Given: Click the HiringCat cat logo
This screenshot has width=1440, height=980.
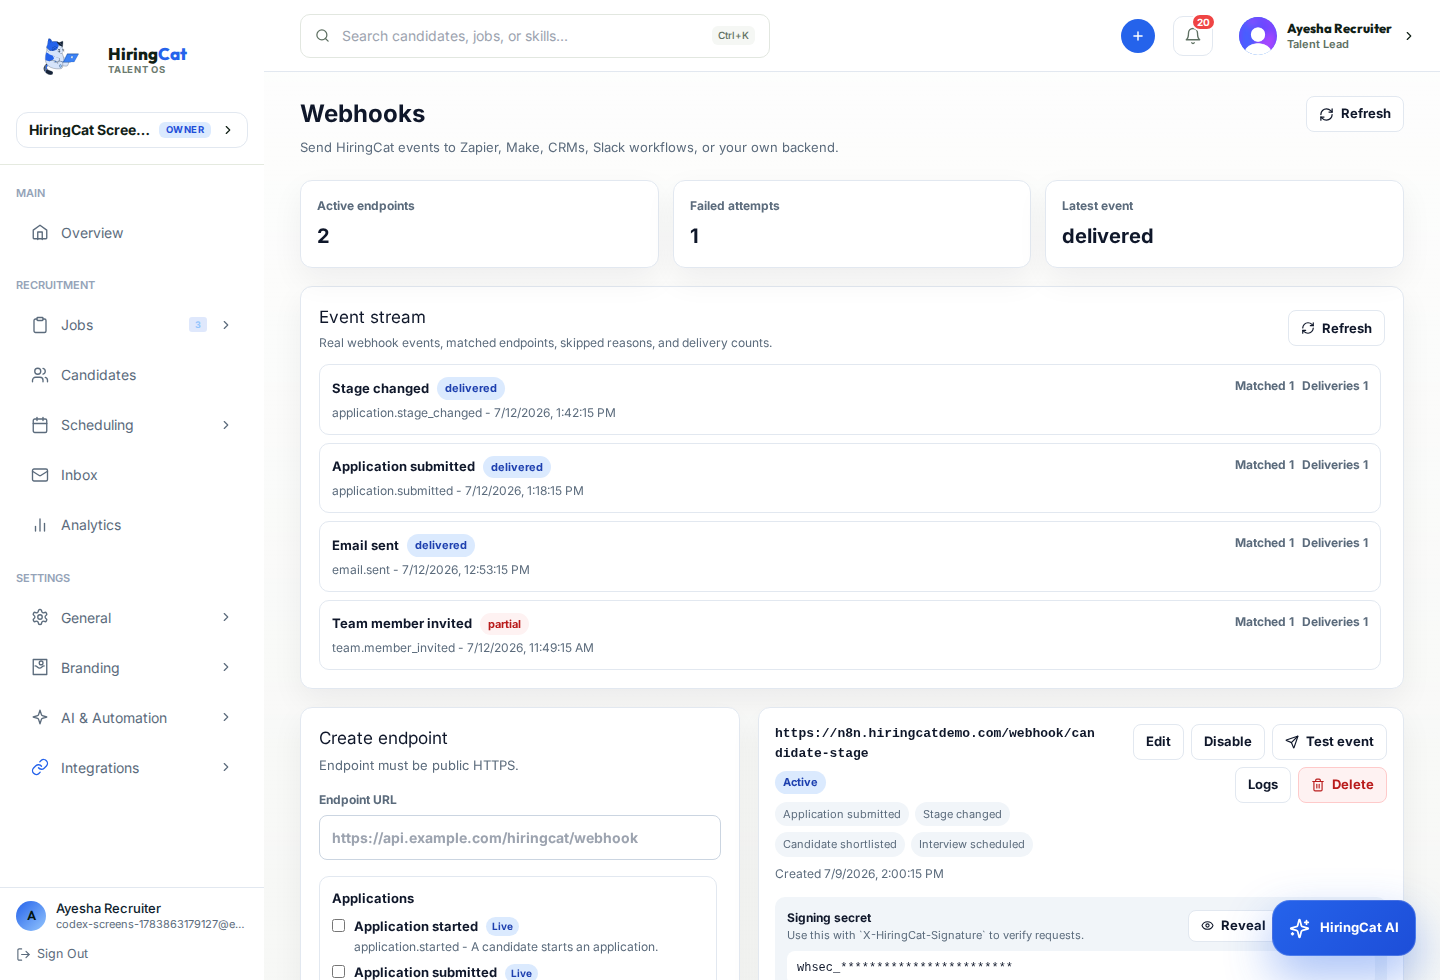Looking at the screenshot, I should [60, 57].
